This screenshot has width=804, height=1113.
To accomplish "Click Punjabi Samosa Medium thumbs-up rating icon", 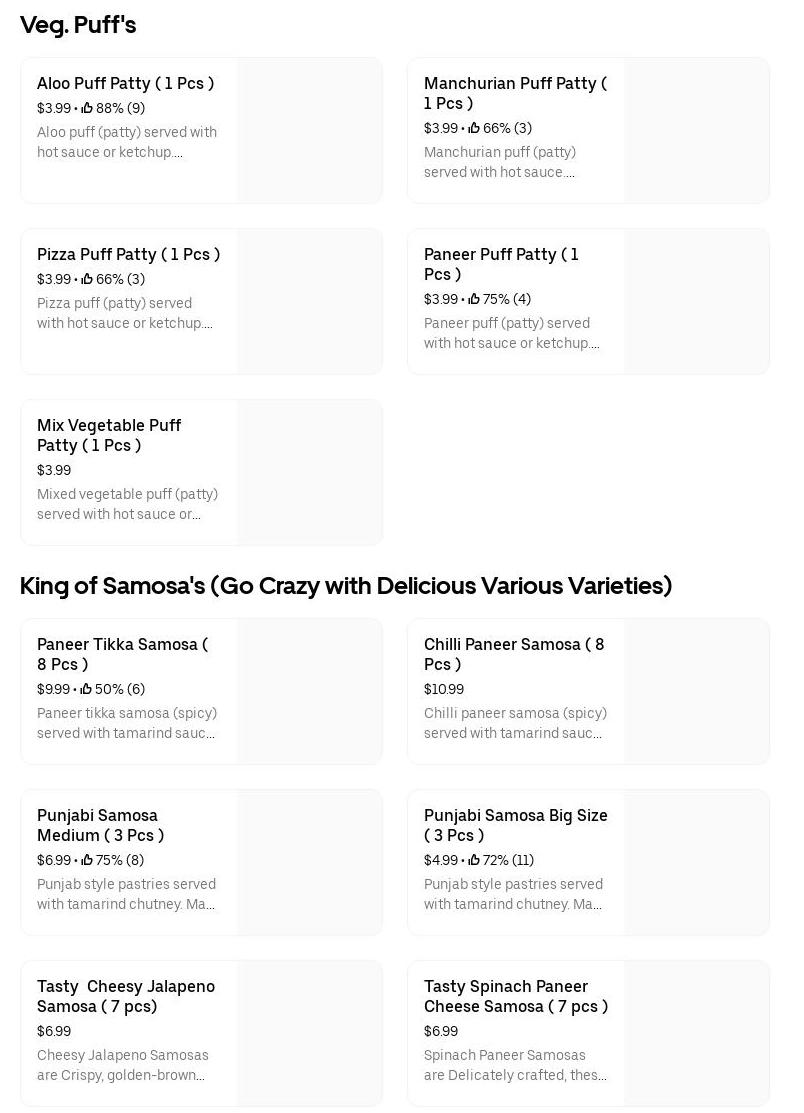I will click(87, 860).
